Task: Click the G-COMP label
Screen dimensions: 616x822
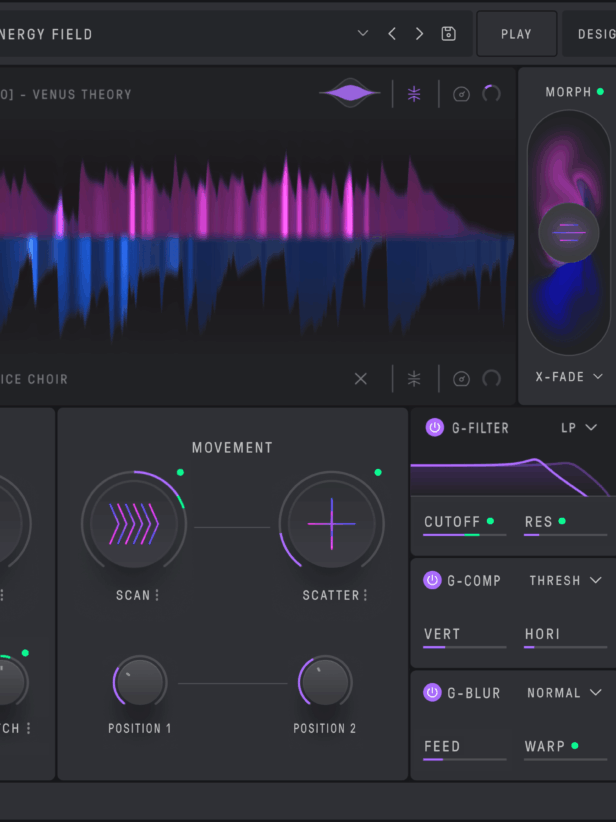Action: 474,581
